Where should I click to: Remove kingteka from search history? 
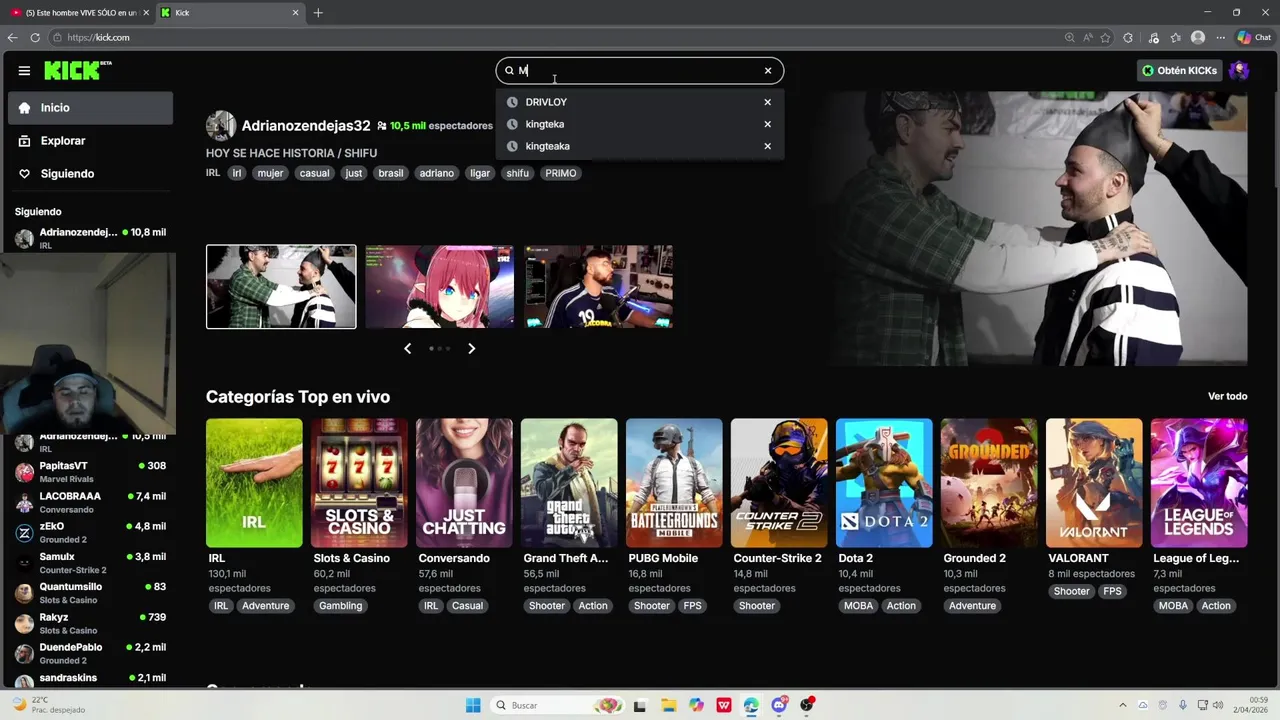tap(768, 124)
